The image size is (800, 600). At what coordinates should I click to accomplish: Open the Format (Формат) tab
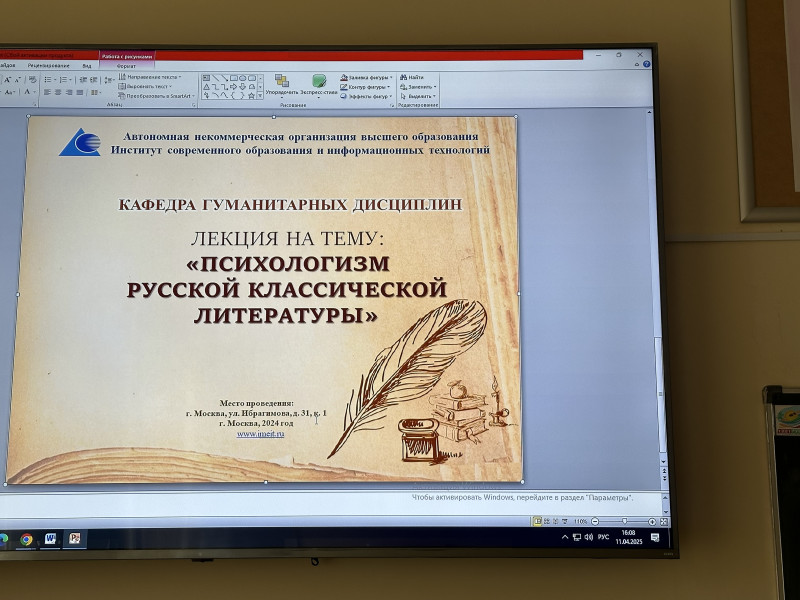126,66
